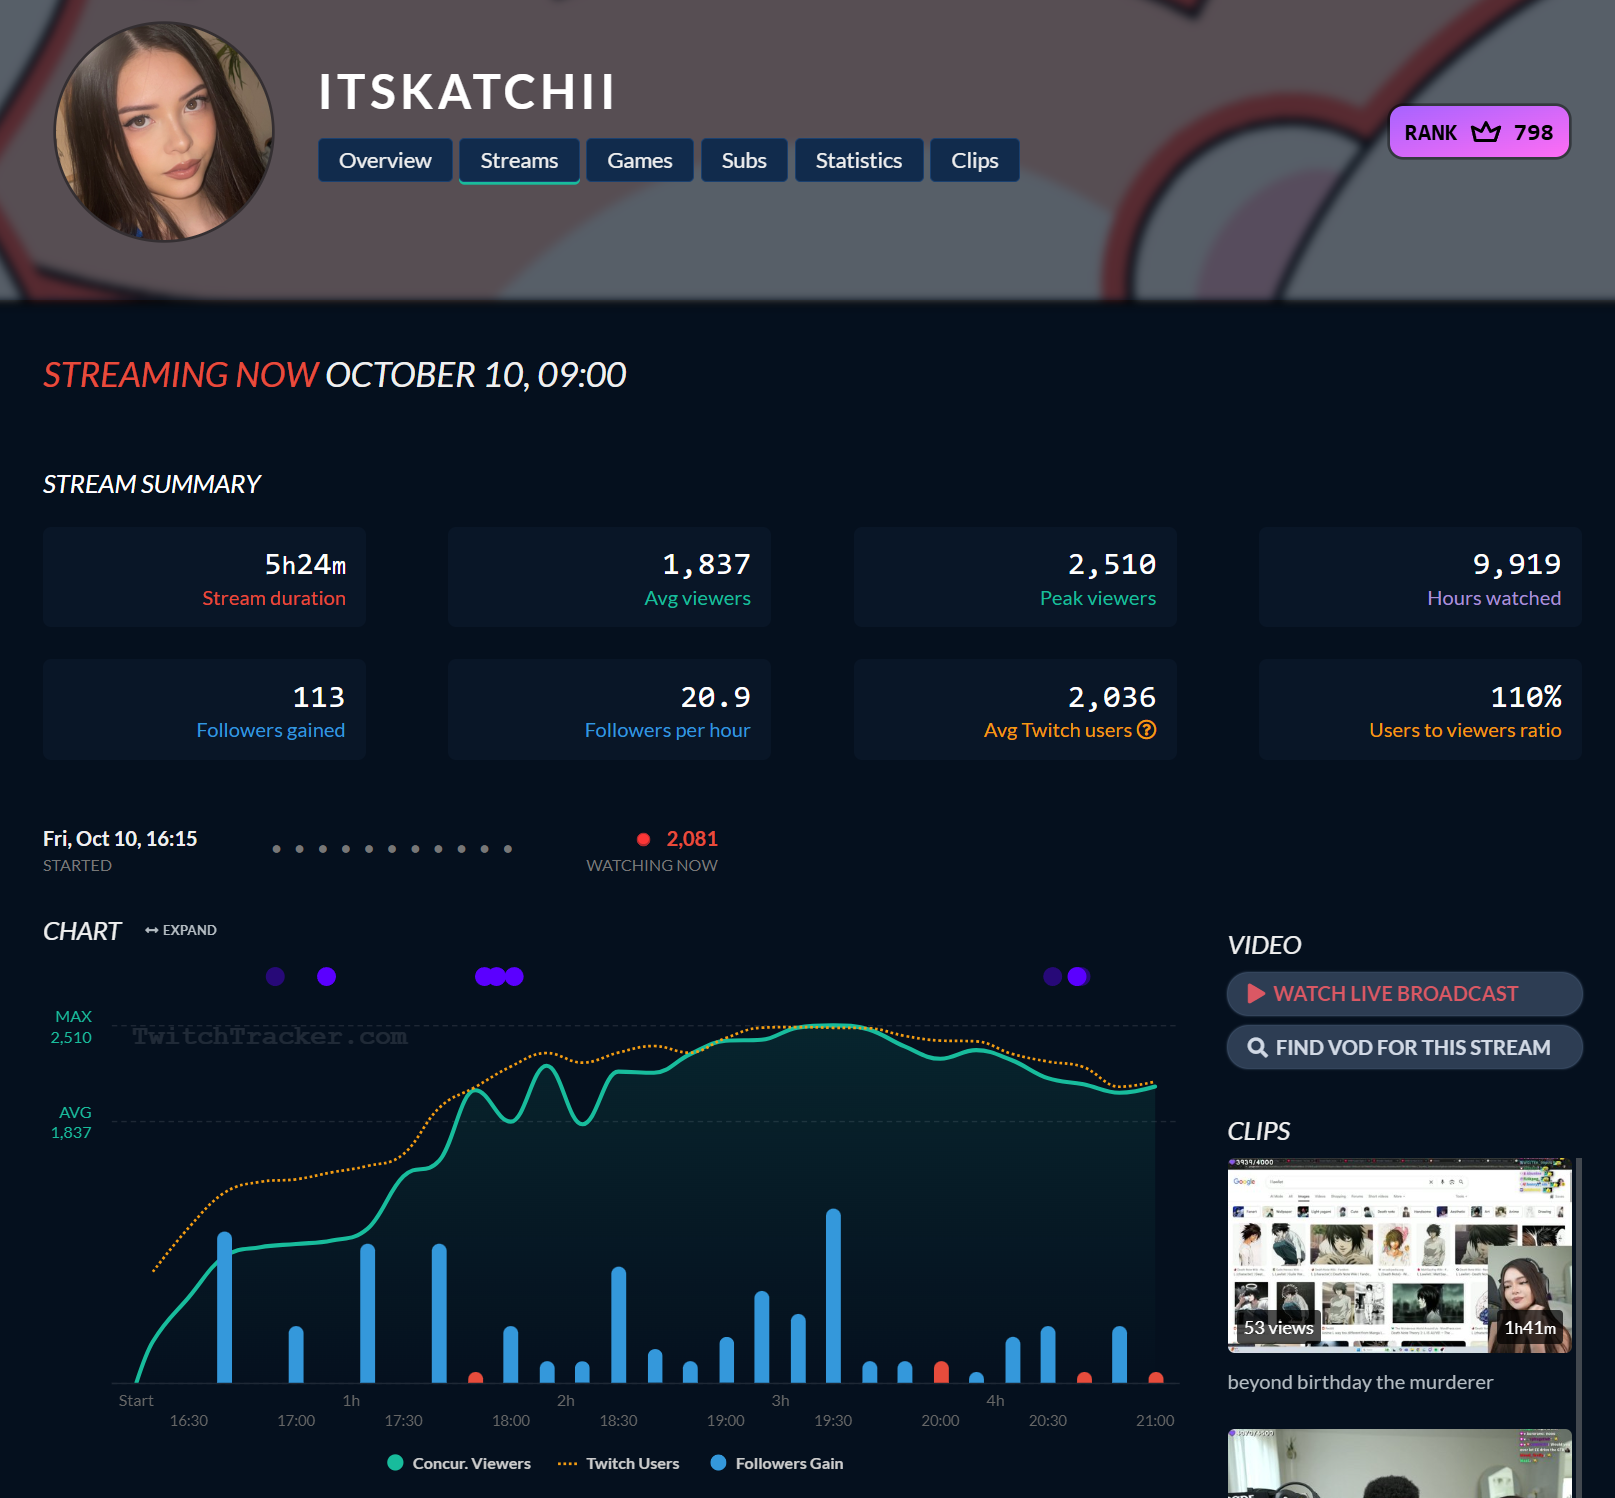This screenshot has width=1615, height=1498.
Task: Click the magnifier icon on Find VOD
Action: tap(1257, 1047)
